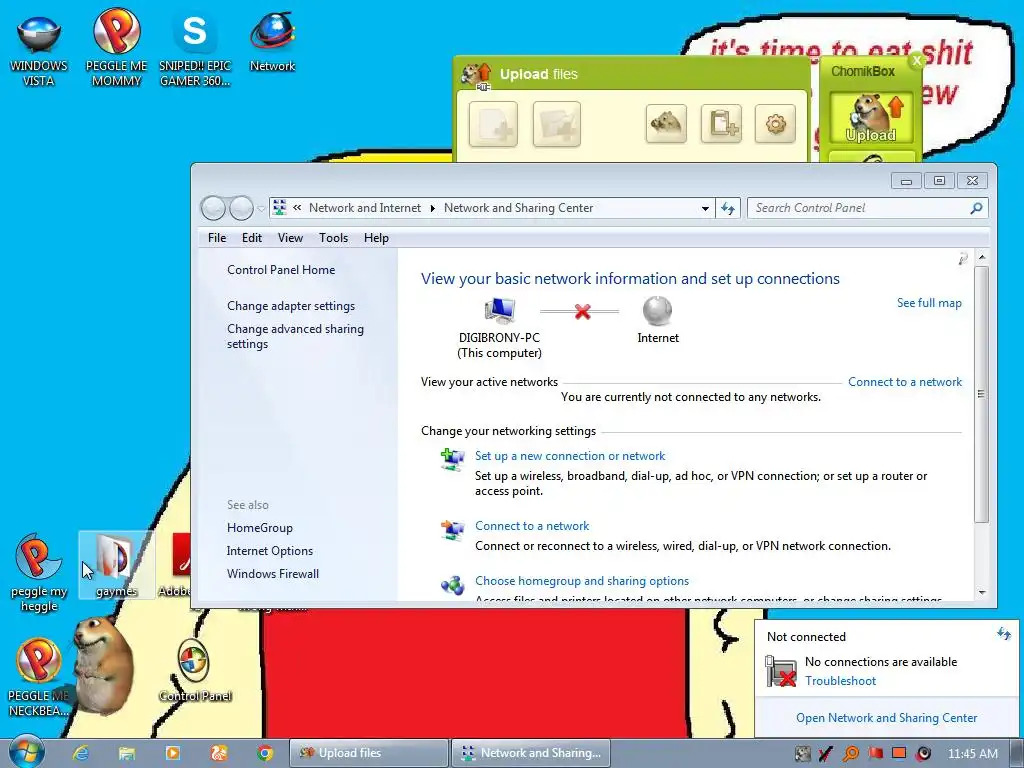The image size is (1024, 768).
Task: Open Windows Explorer from the taskbar
Action: coord(127,753)
